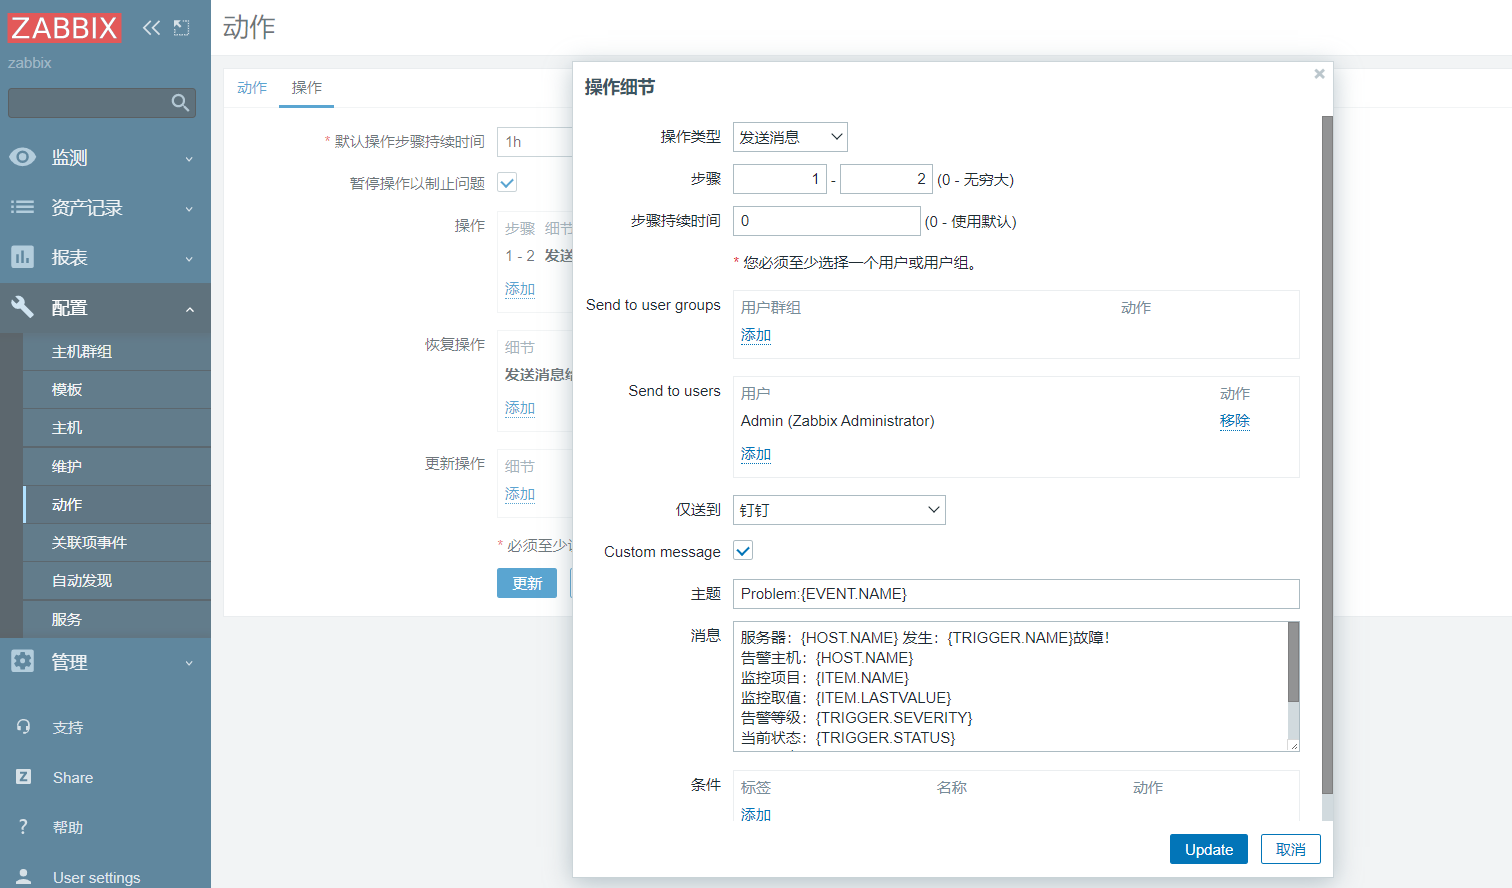Viewport: 1512px width, 888px height.
Task: Click the 步骤 end field showing 2
Action: [886, 179]
